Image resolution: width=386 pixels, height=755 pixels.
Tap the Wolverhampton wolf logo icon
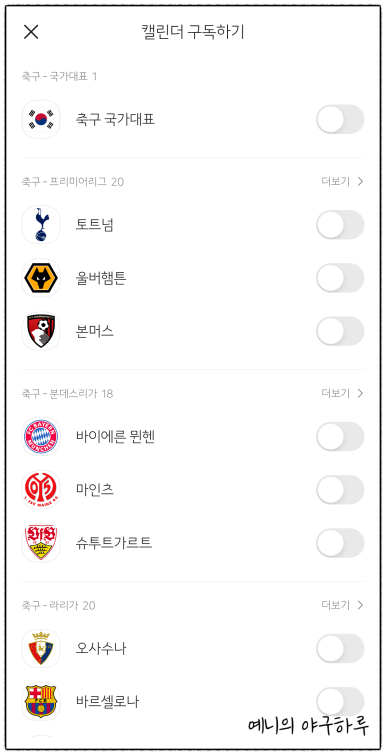point(41,278)
